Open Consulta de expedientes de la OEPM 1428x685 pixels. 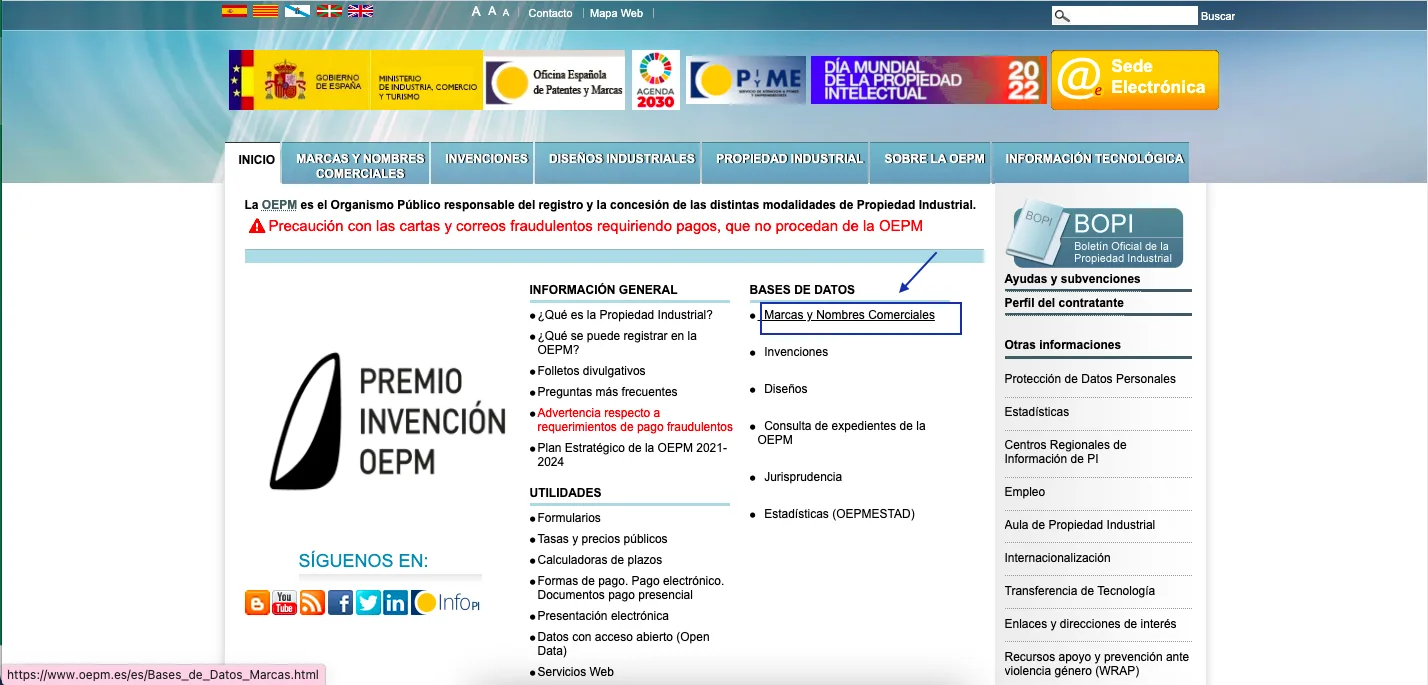(842, 433)
